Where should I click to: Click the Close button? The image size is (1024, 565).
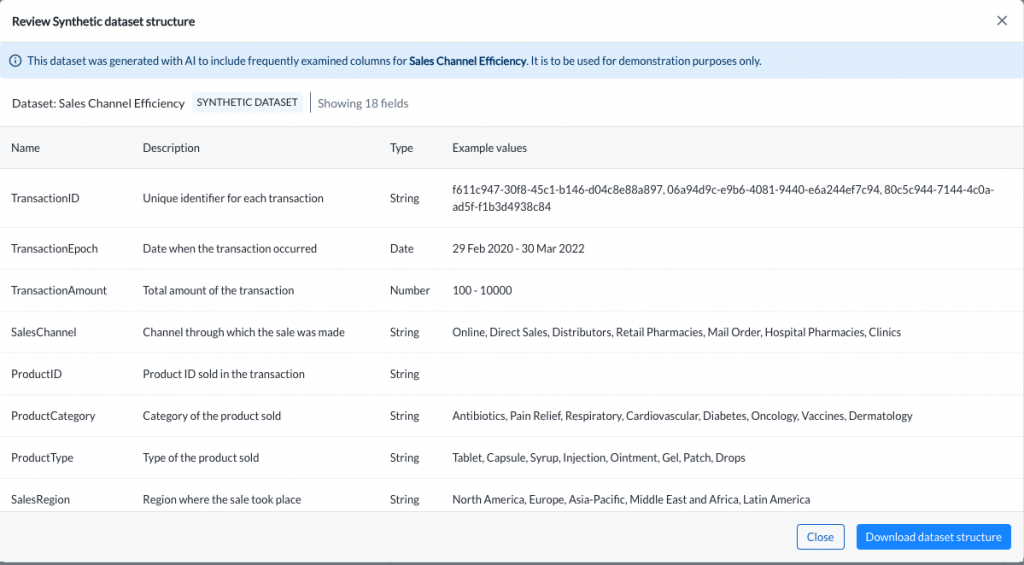(820, 537)
